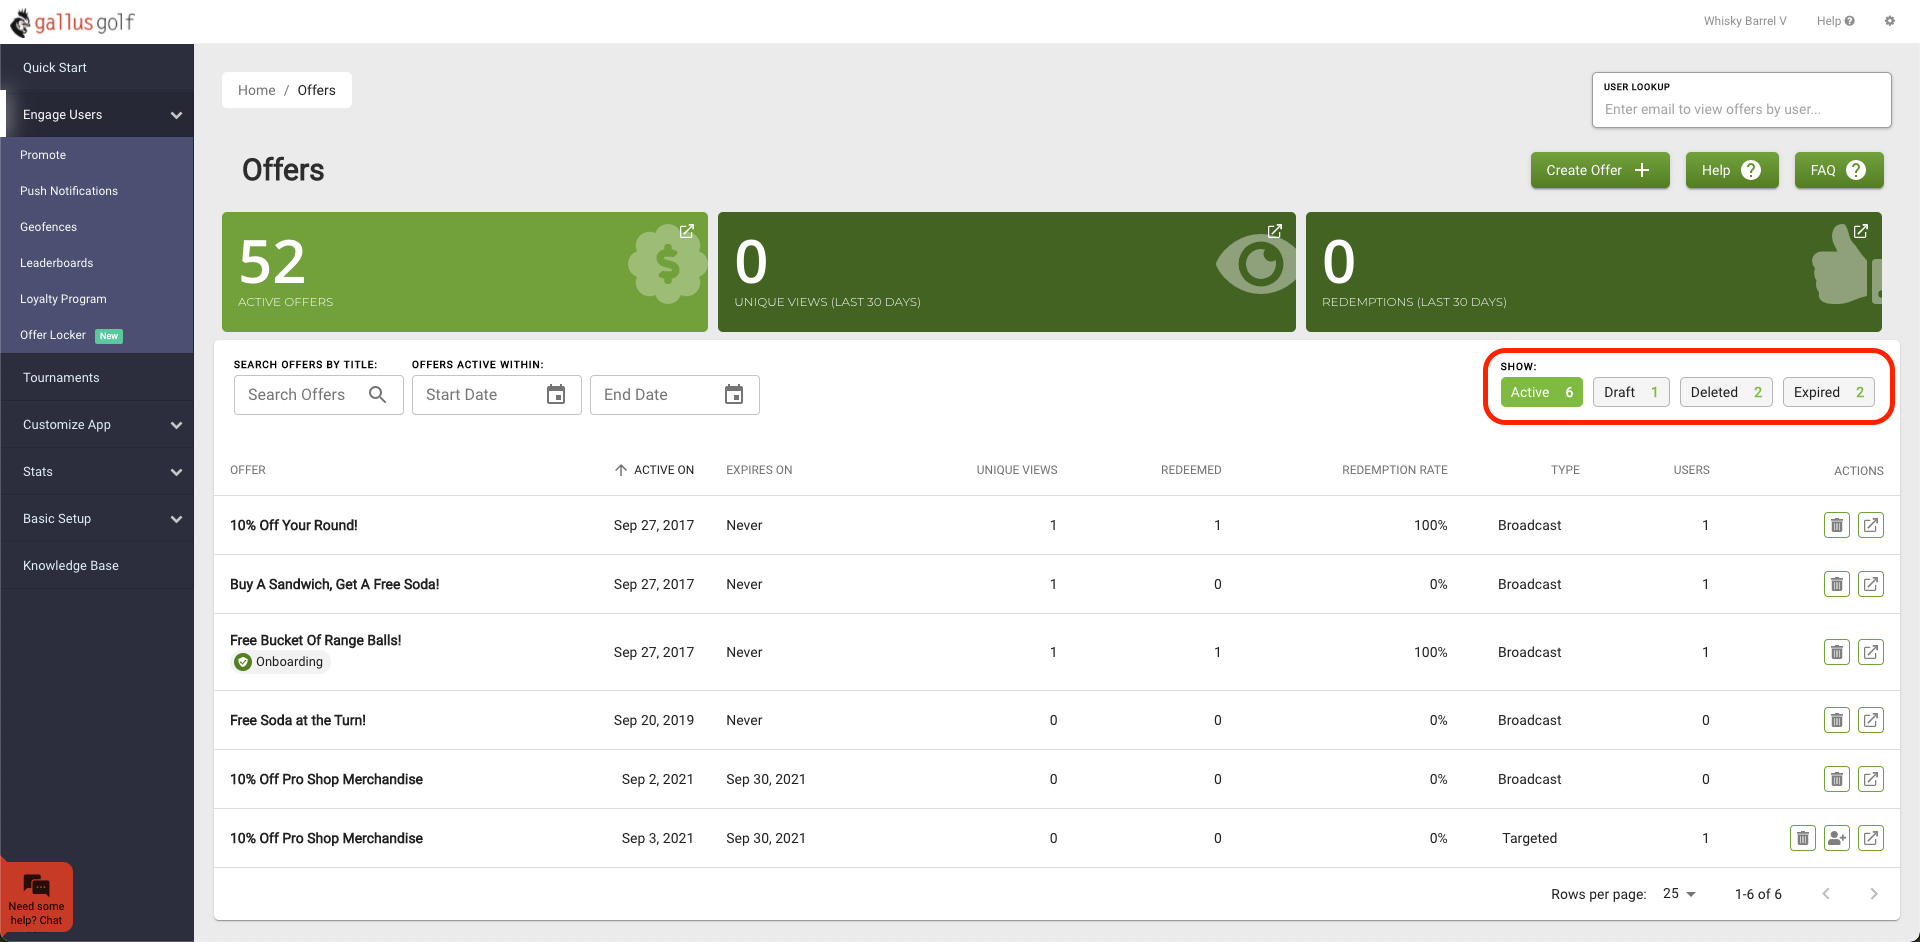Viewport: 1920px width, 942px height.
Task: Click the Start Date field
Action: coord(497,394)
